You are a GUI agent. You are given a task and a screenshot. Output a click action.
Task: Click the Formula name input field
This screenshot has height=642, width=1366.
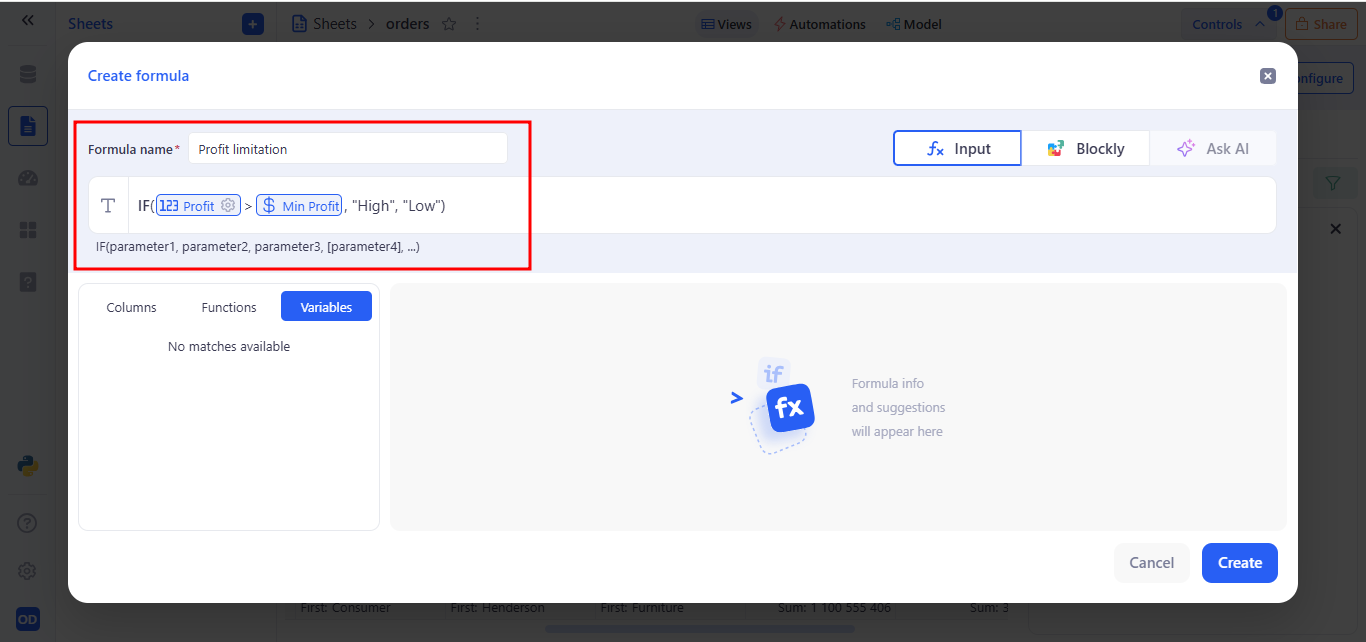[347, 149]
